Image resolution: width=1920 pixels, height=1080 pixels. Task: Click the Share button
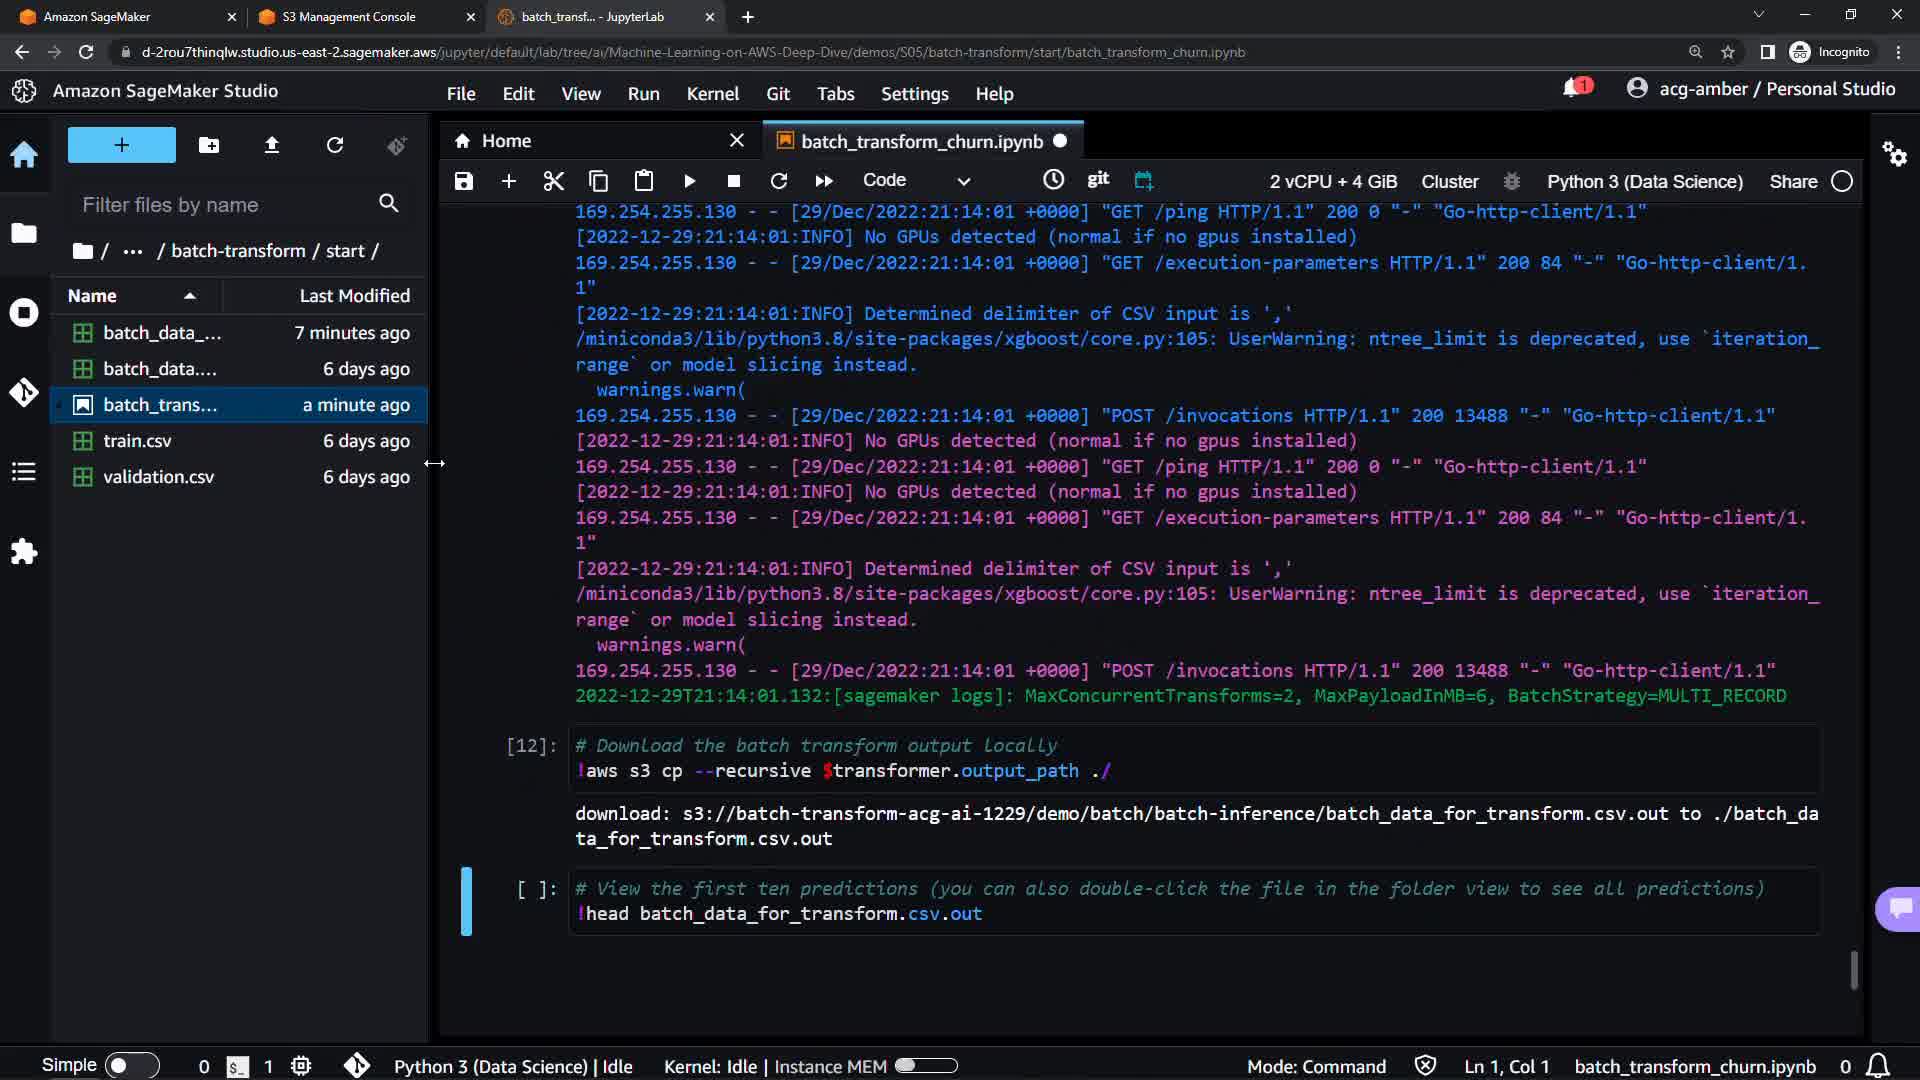pos(1793,181)
